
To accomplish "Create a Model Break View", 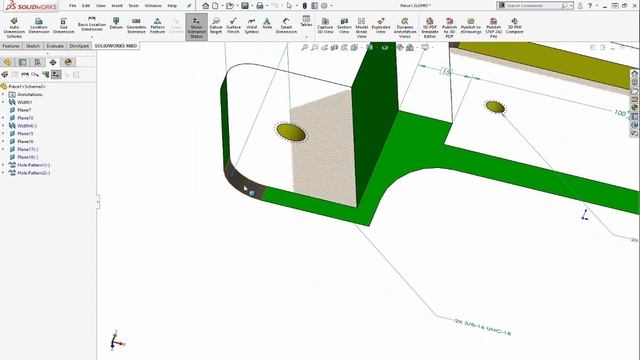I will tap(362, 28).
